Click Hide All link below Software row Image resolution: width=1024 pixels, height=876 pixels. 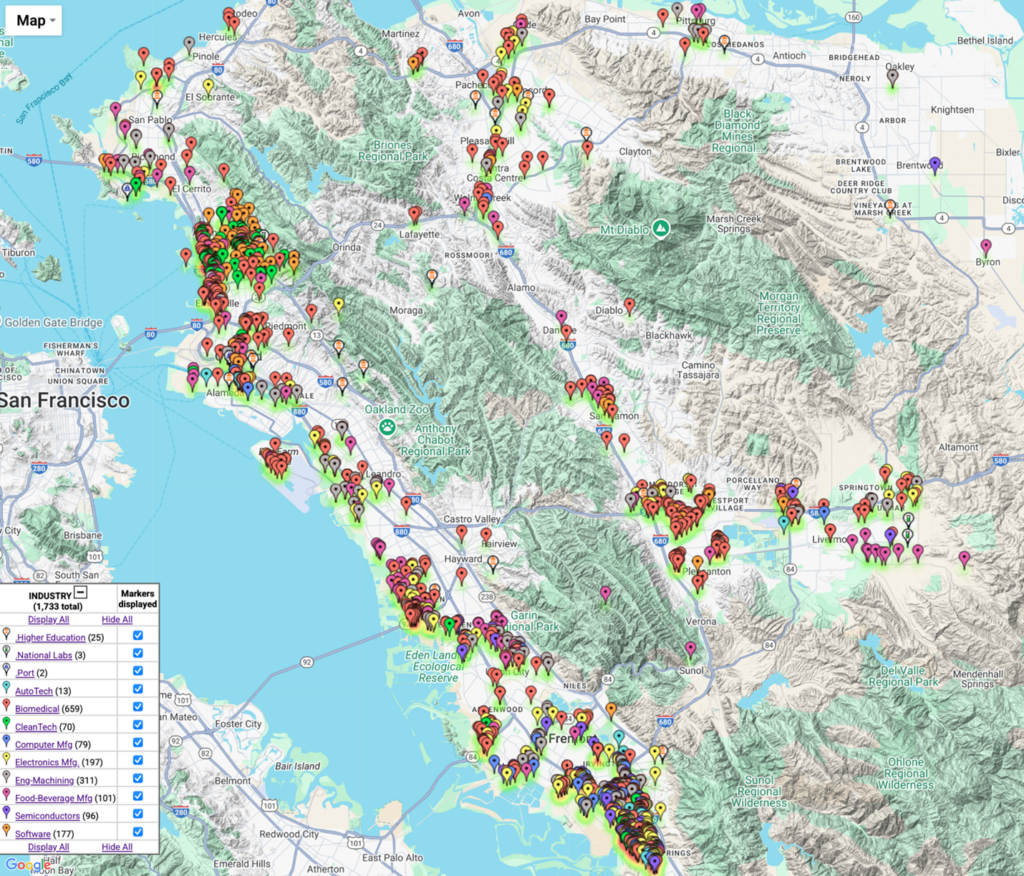pyautogui.click(x=117, y=847)
